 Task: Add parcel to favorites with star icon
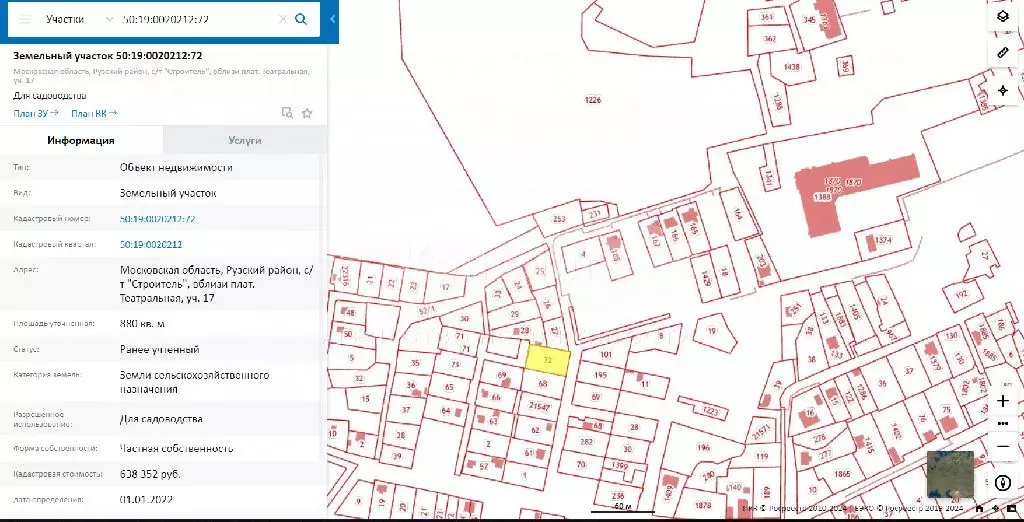tap(307, 113)
